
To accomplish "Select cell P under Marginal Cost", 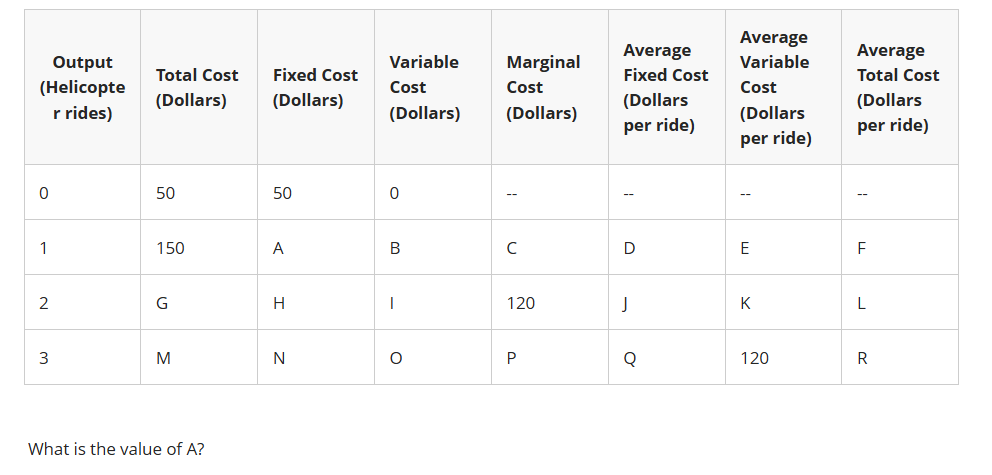I will 512,358.
